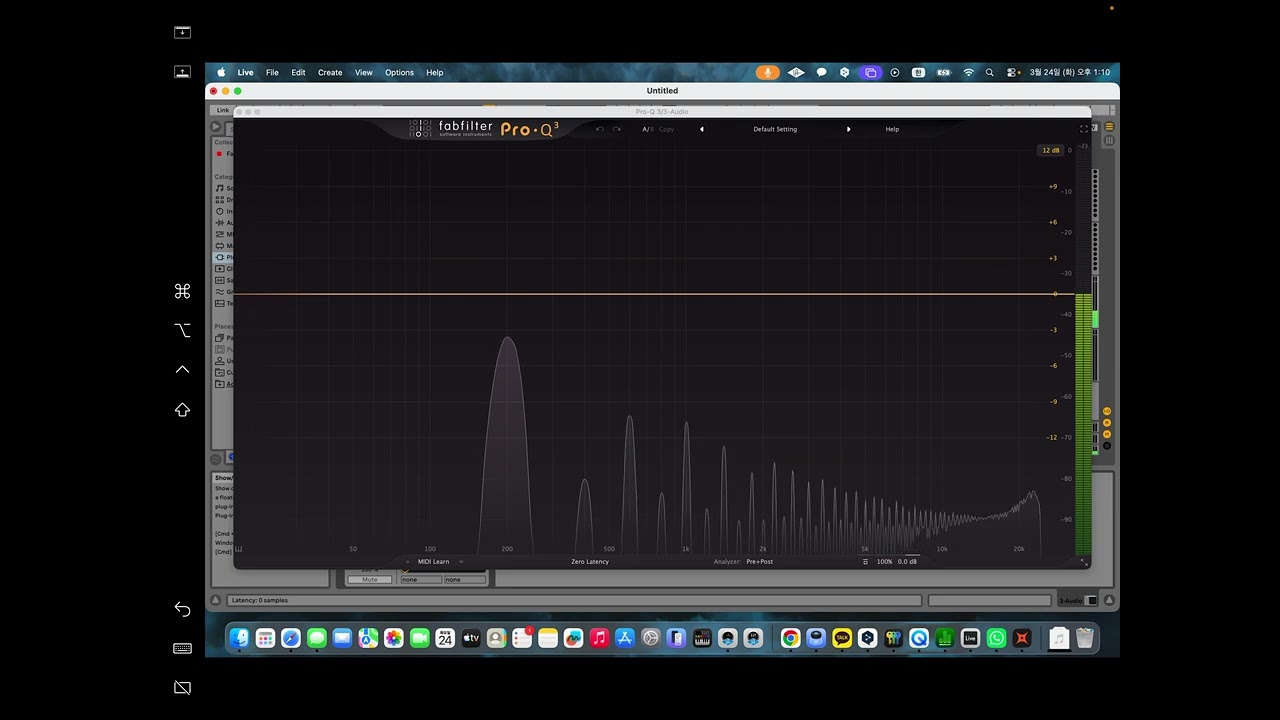The width and height of the screenshot is (1280, 720).
Task: Click the Mute button in Live device
Action: (370, 580)
